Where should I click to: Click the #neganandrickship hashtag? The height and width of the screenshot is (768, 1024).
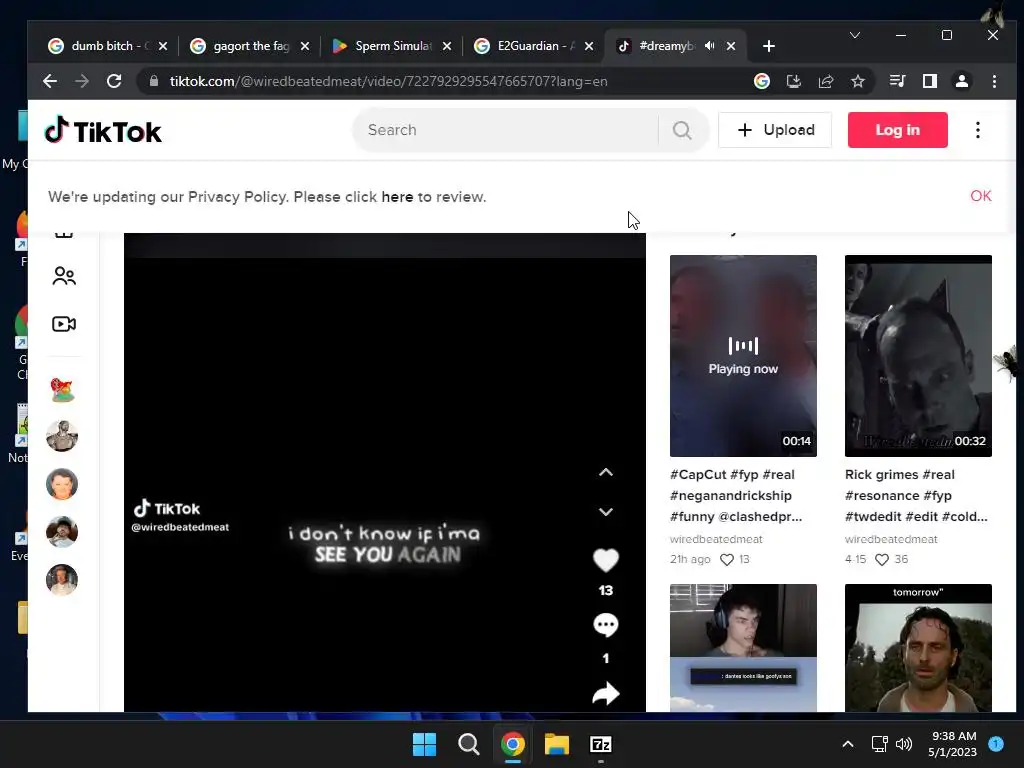pos(731,496)
